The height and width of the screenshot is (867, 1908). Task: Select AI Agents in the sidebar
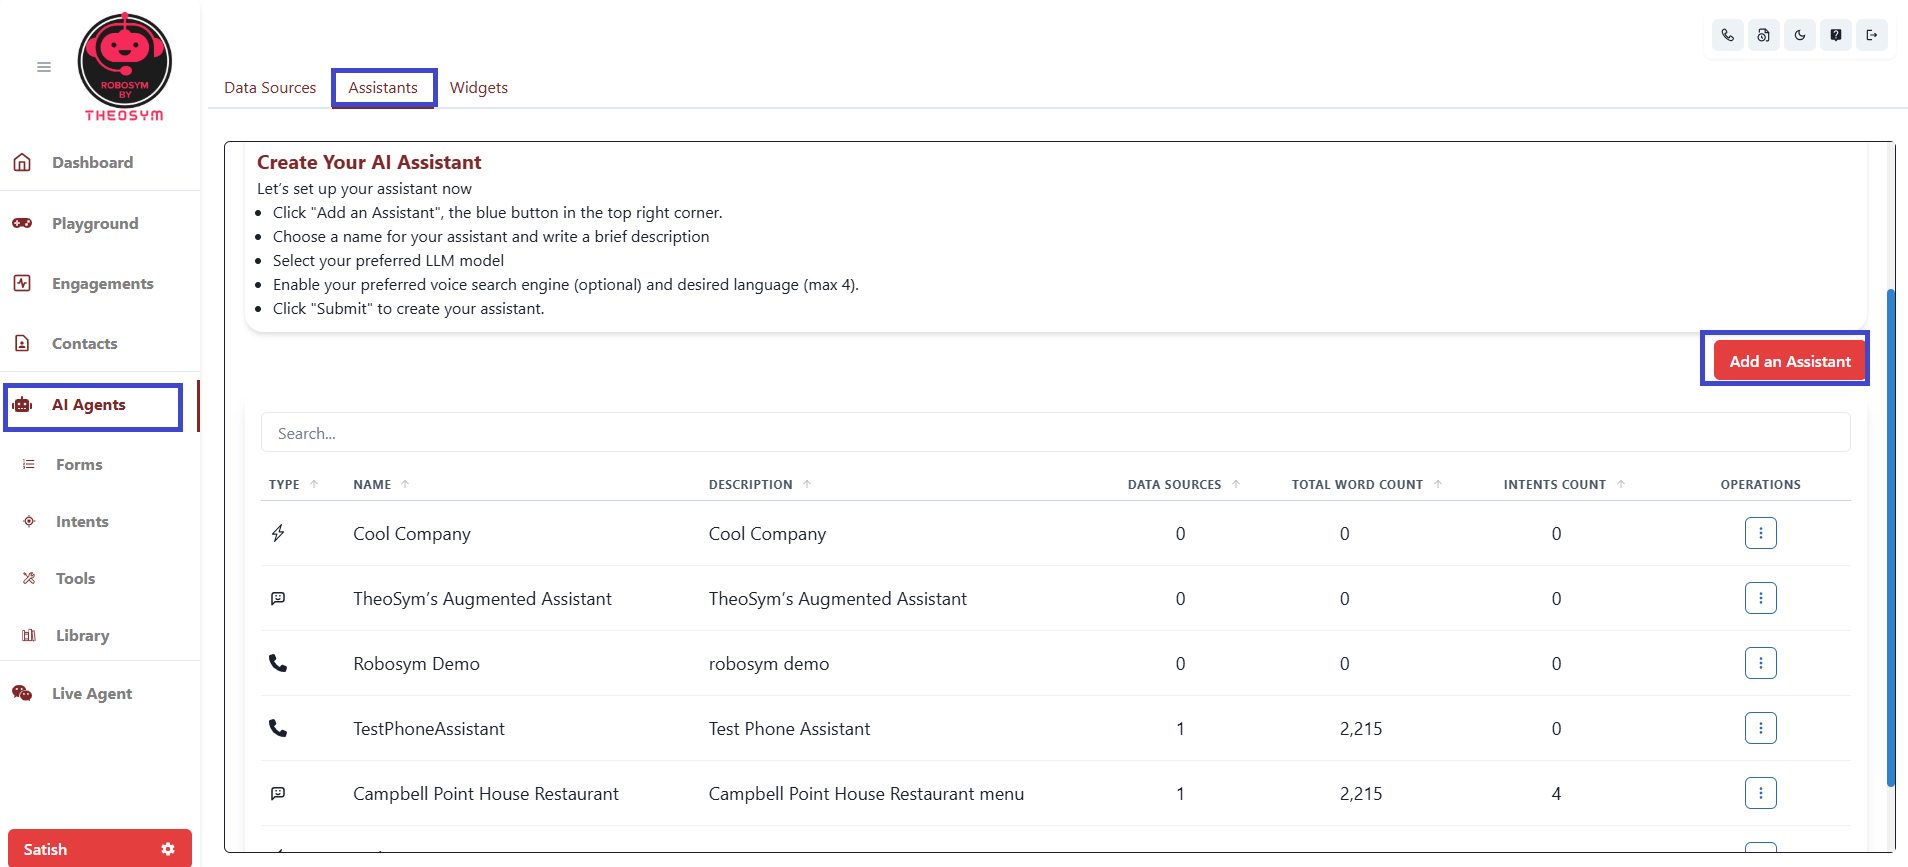89,405
